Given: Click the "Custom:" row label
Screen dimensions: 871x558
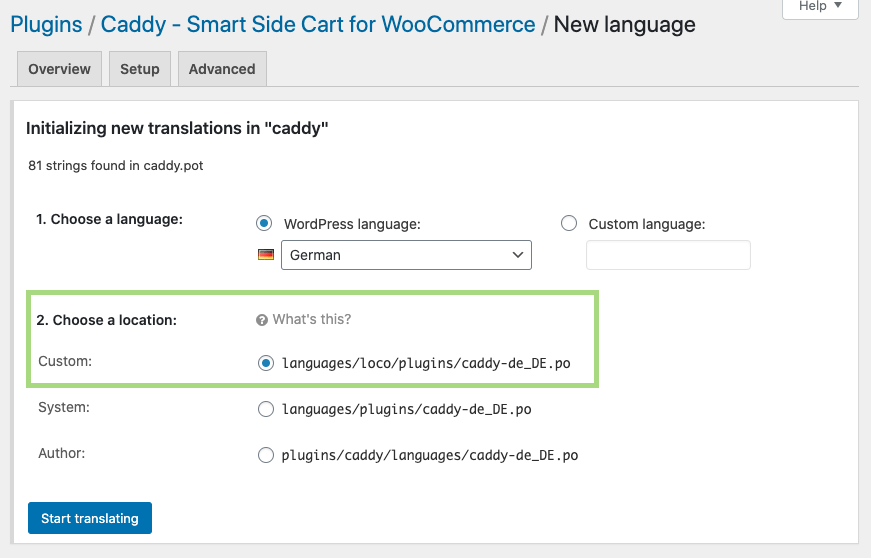Looking at the screenshot, I should [x=65, y=361].
